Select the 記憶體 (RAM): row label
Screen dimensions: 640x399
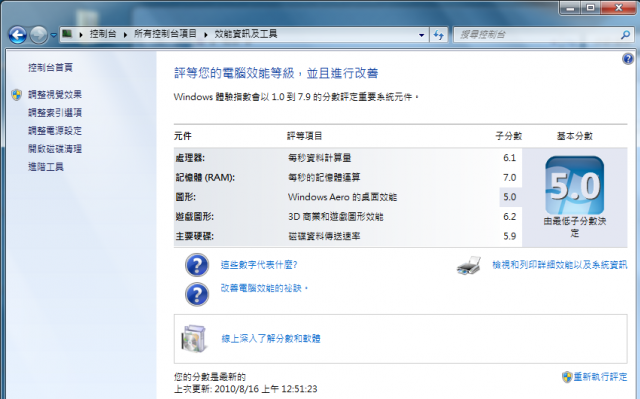205,177
